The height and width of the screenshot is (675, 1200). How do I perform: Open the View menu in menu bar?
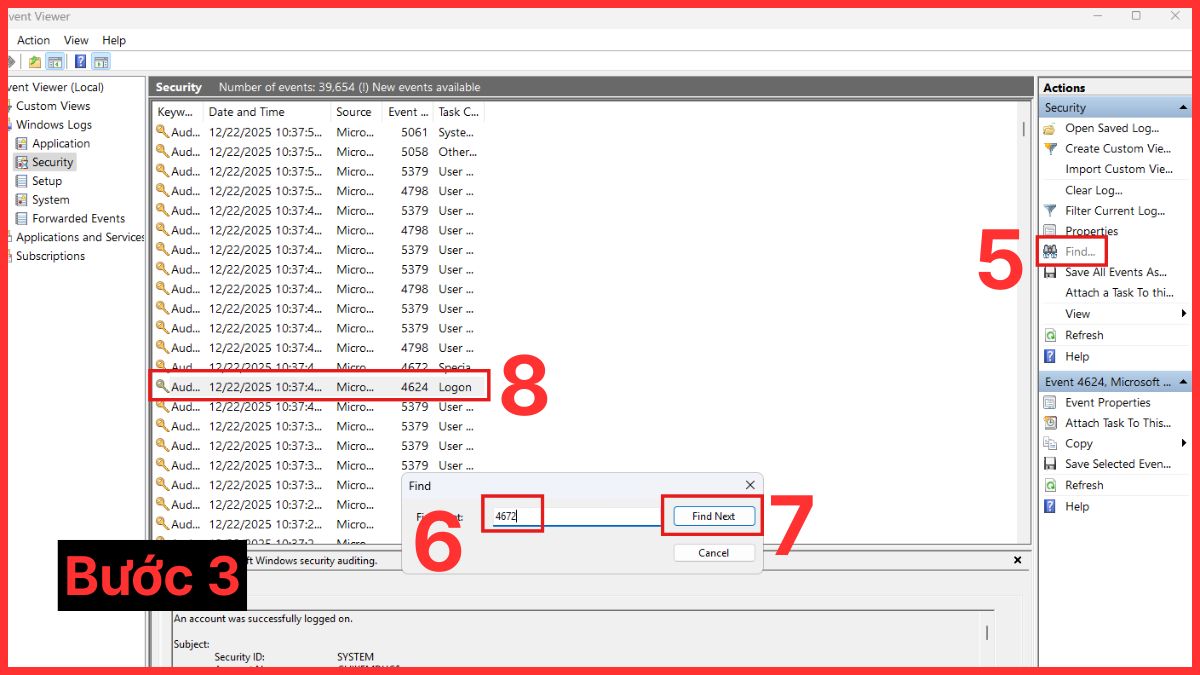pyautogui.click(x=76, y=40)
